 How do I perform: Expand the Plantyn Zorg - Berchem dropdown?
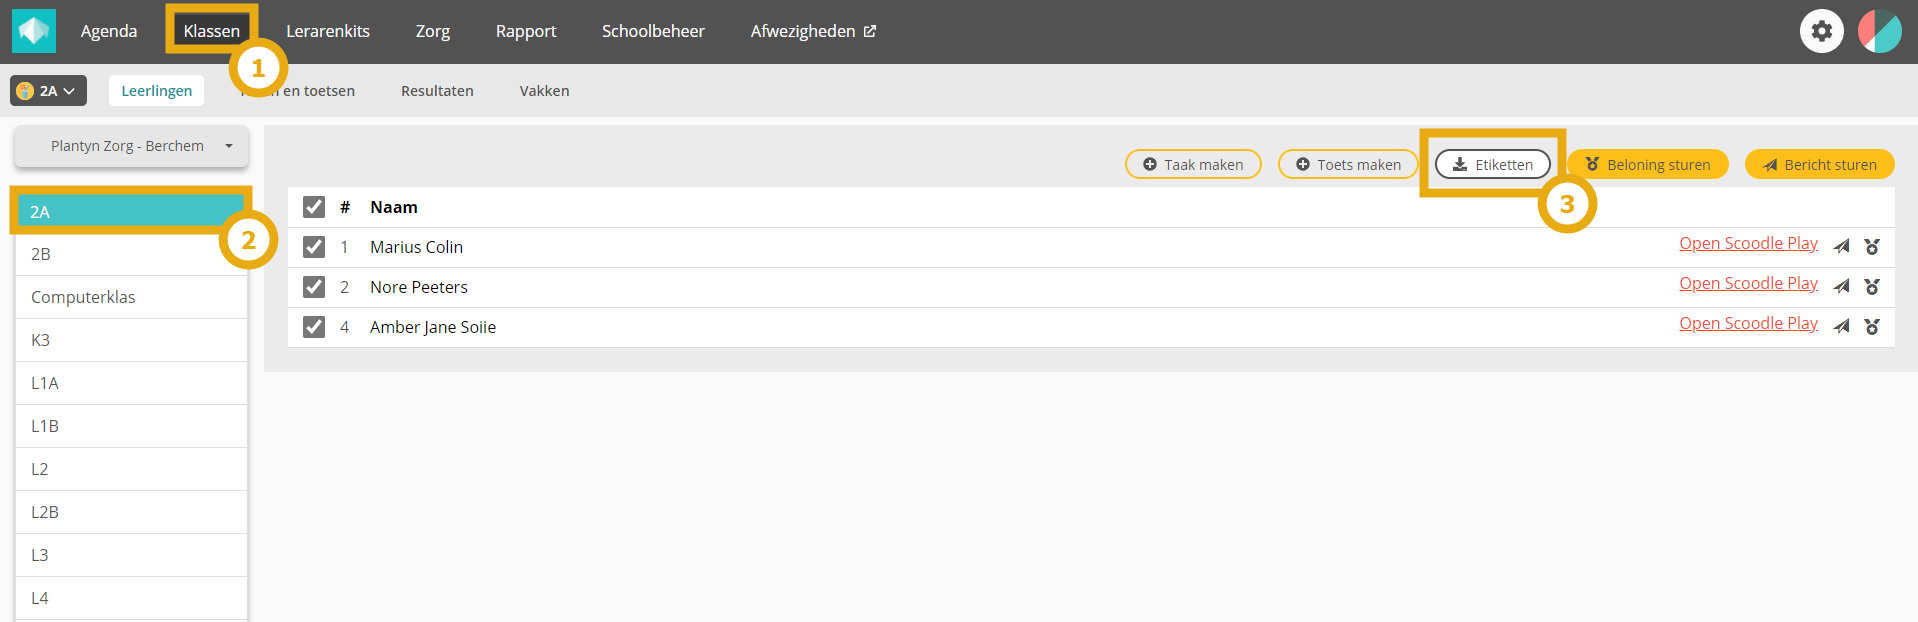click(x=131, y=146)
